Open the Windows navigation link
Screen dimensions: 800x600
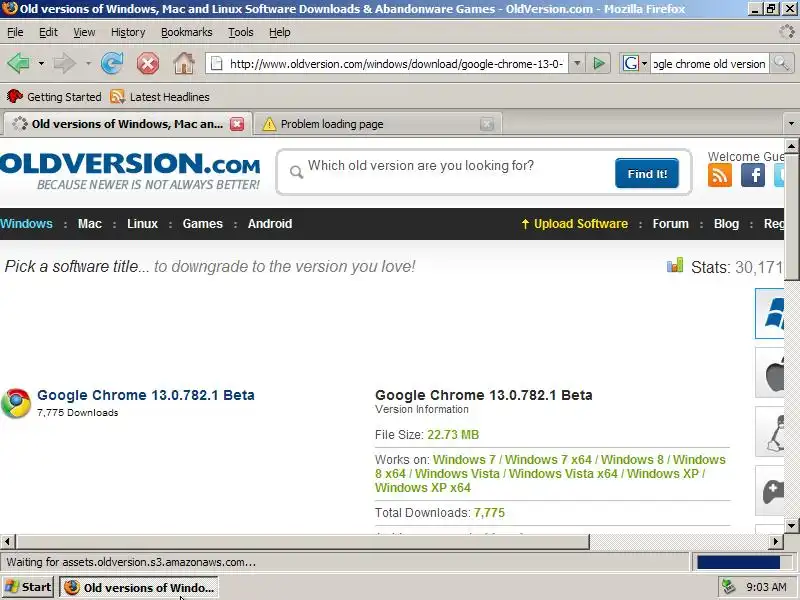[27, 223]
